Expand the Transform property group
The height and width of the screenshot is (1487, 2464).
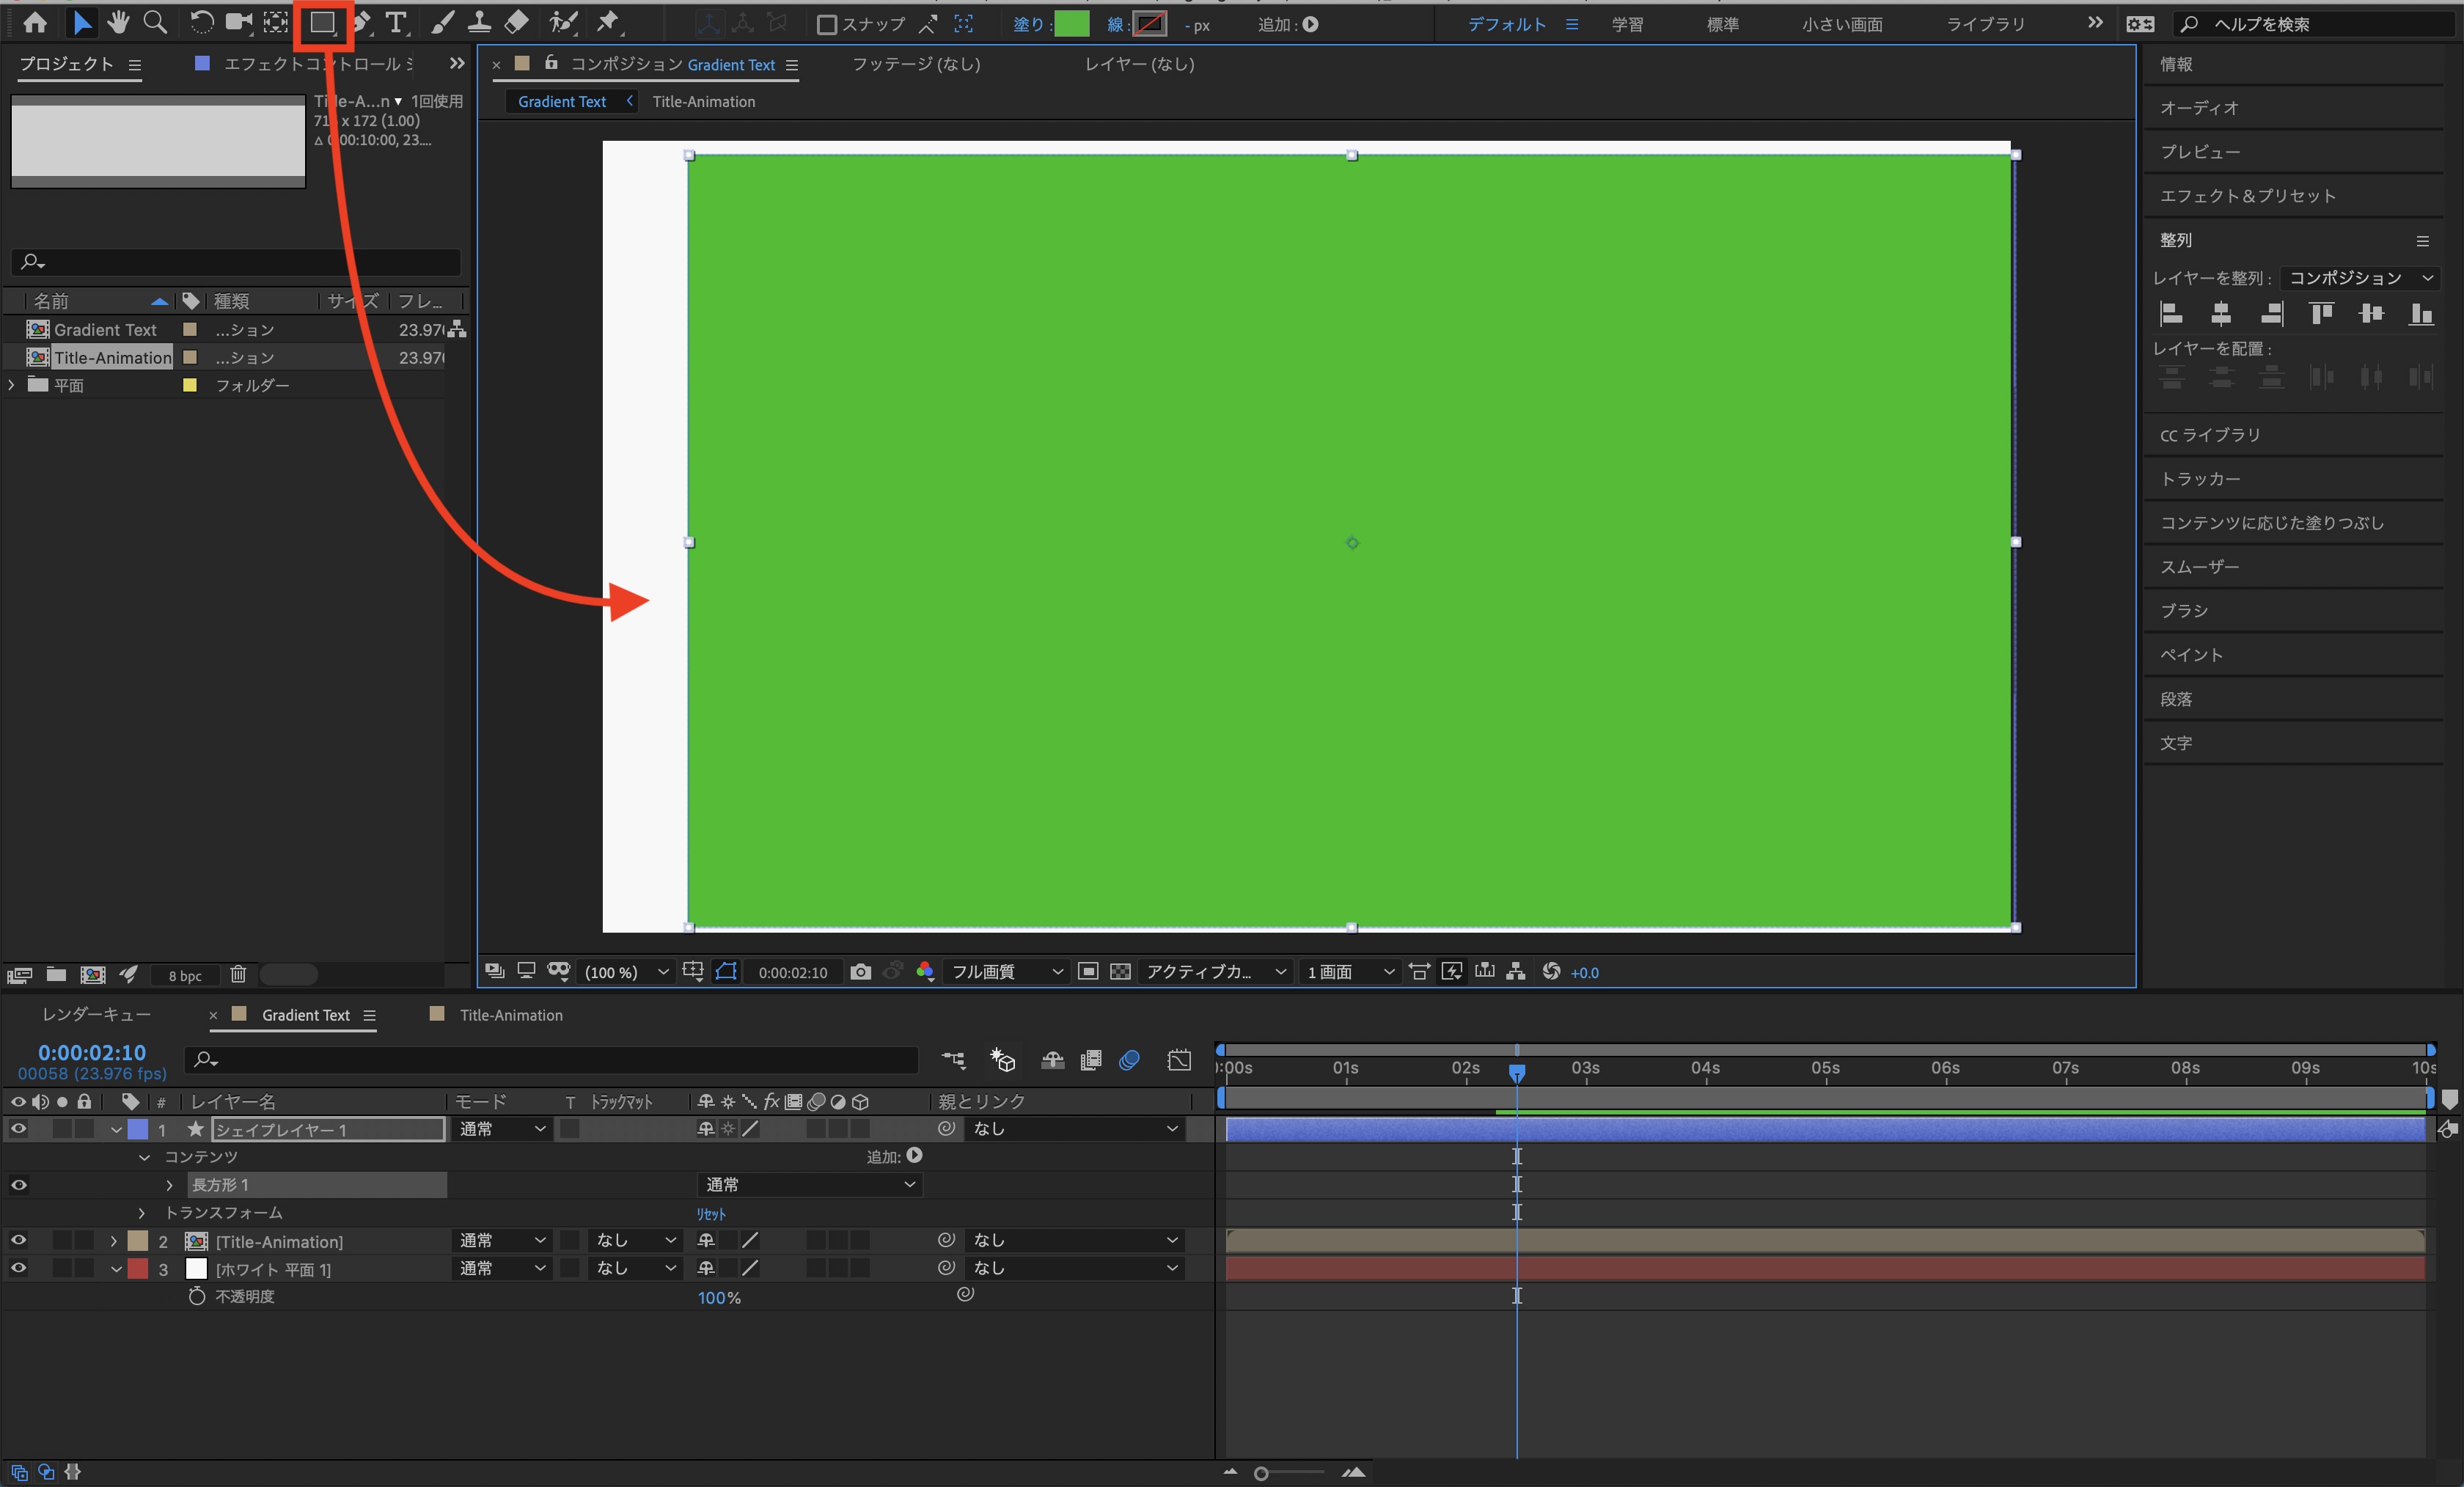(x=142, y=1213)
